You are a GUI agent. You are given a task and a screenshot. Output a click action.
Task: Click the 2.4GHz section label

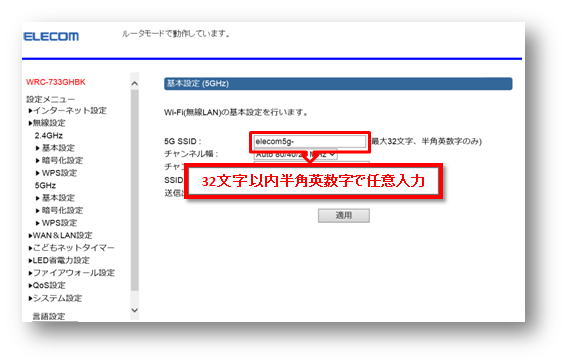pos(49,136)
